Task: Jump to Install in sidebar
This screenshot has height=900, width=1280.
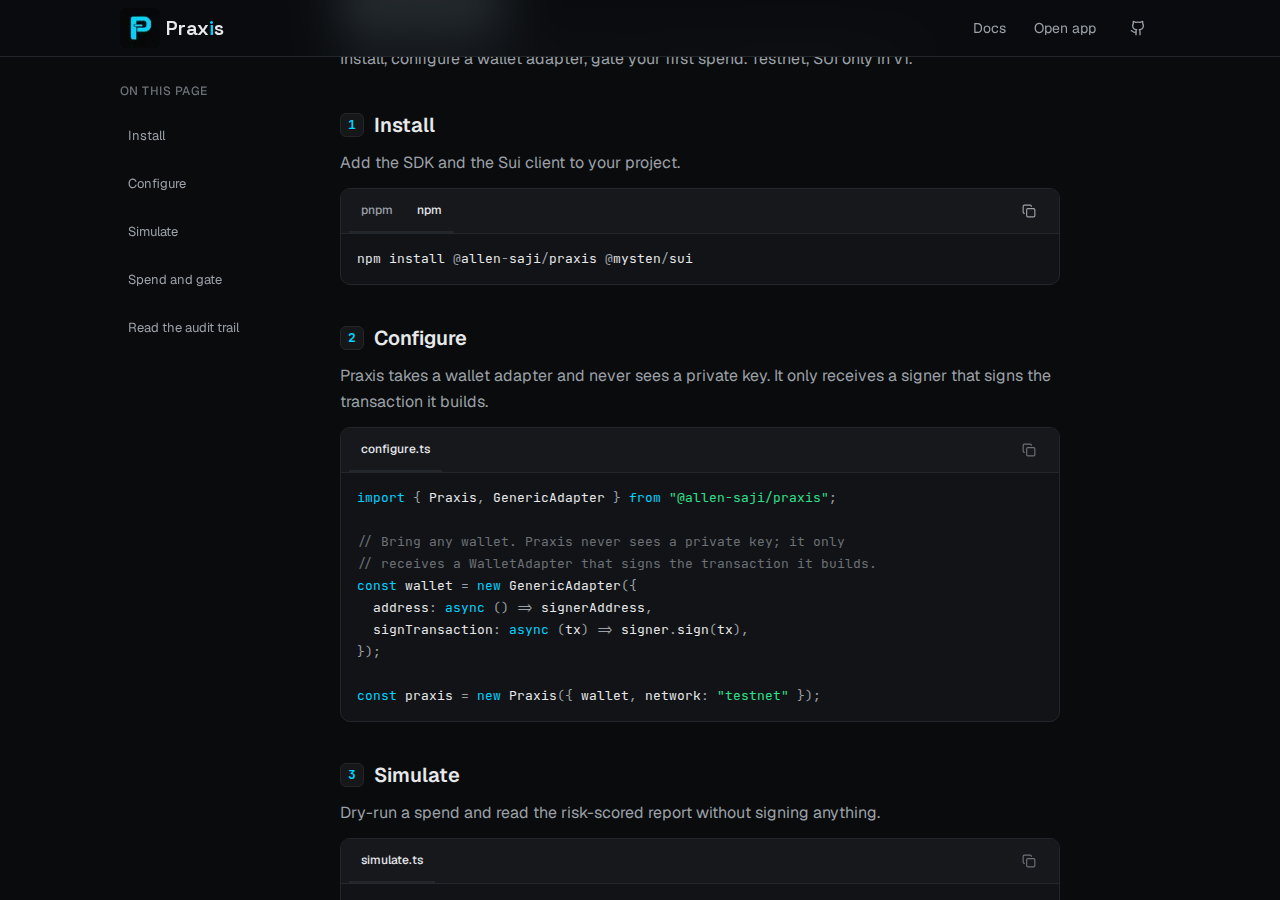Action: [x=147, y=136]
